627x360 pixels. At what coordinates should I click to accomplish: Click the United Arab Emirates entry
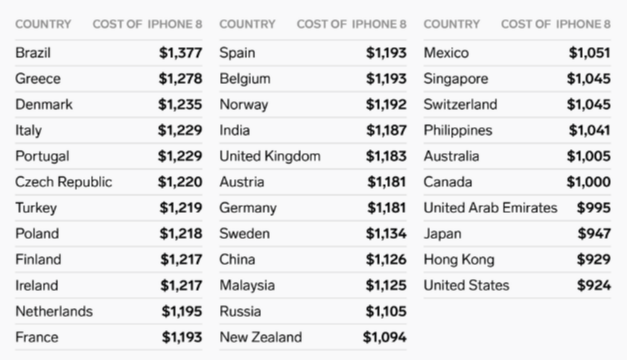[x=517, y=208]
